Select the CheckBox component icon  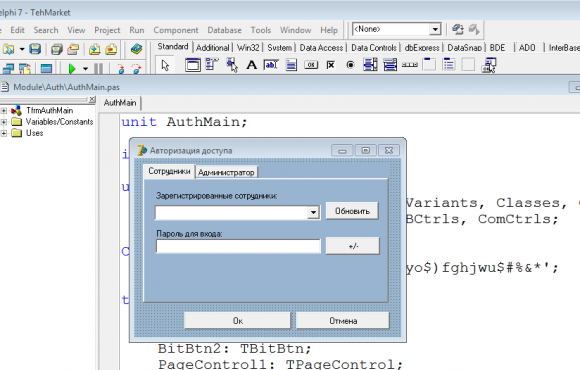pos(331,65)
